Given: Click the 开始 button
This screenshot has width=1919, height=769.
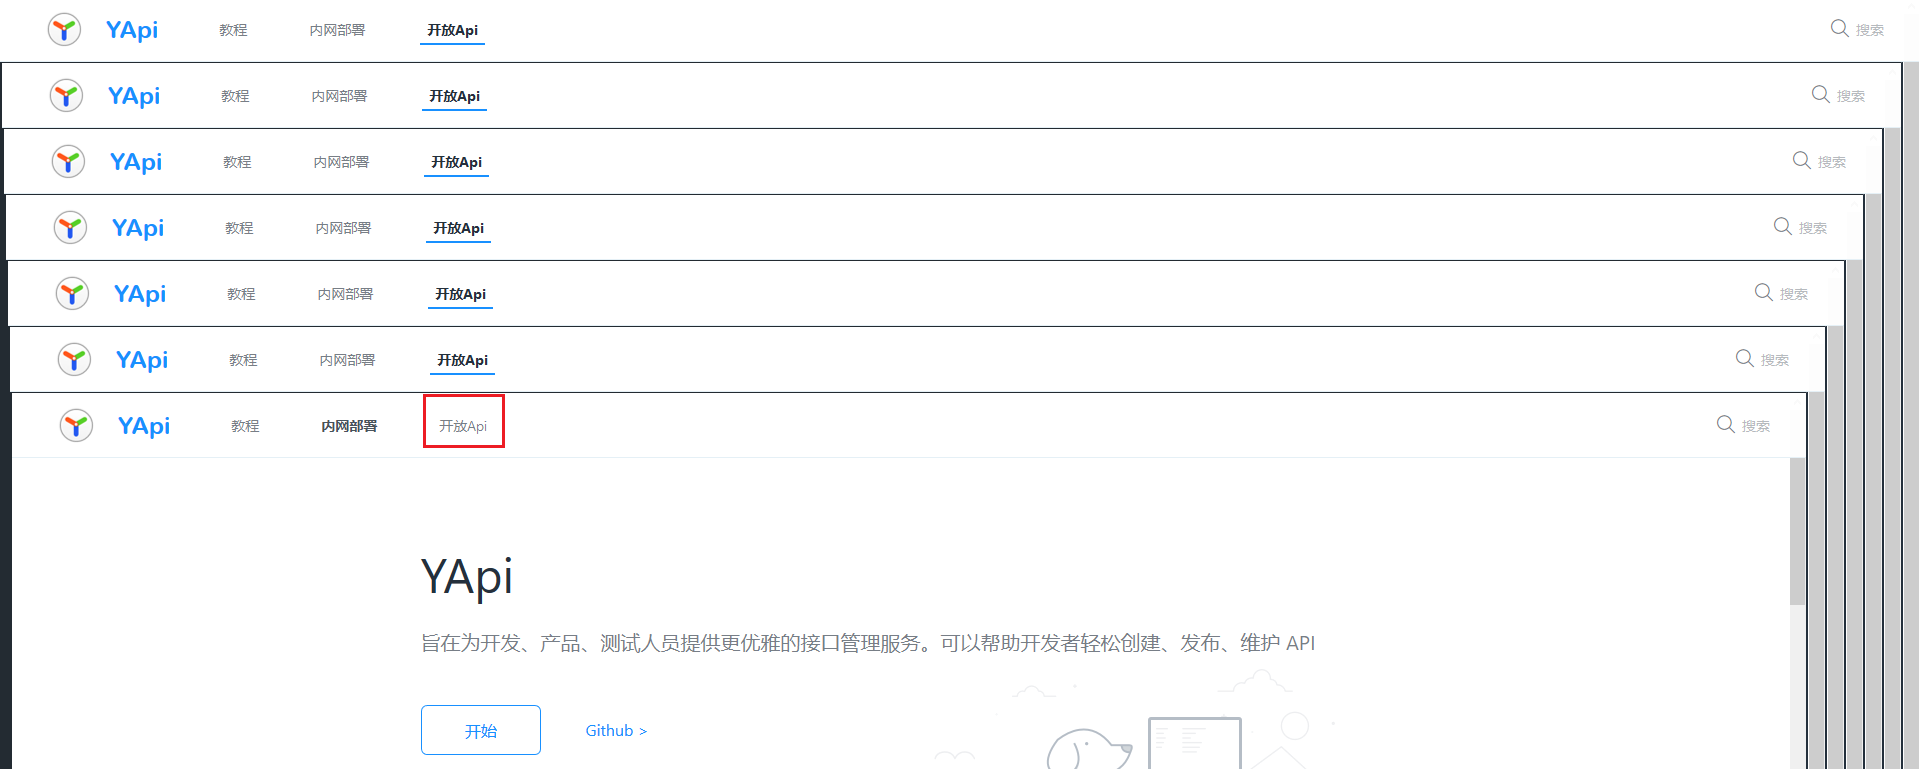Looking at the screenshot, I should click(x=481, y=730).
